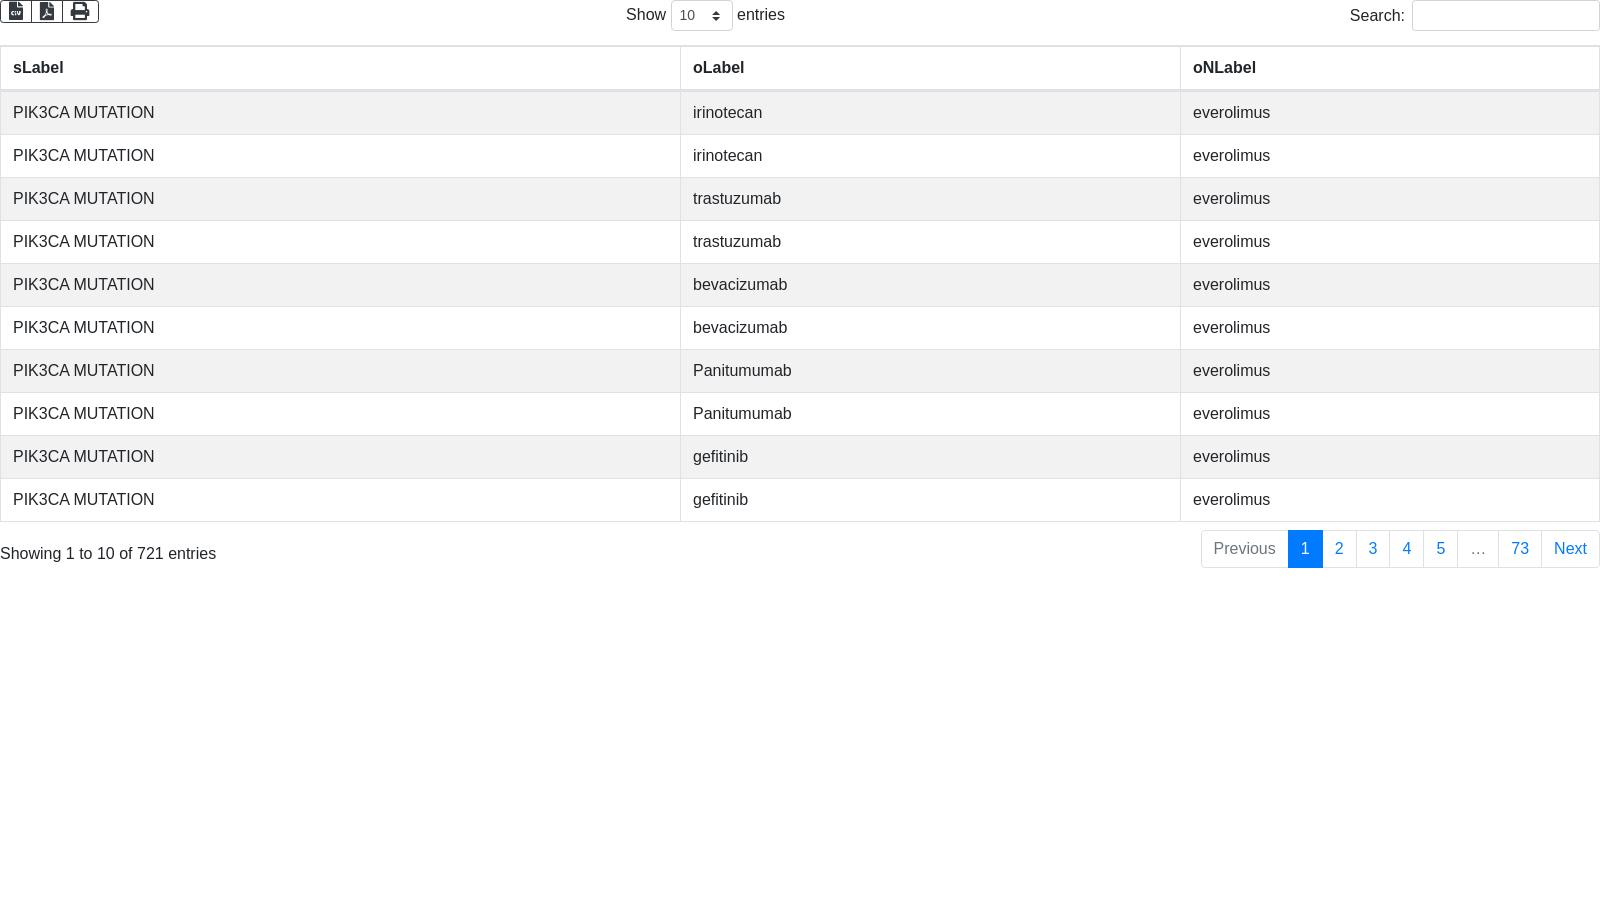Screen dimensions: 1600x900
Task: Go to last page 73
Action: pyautogui.click(x=1519, y=549)
